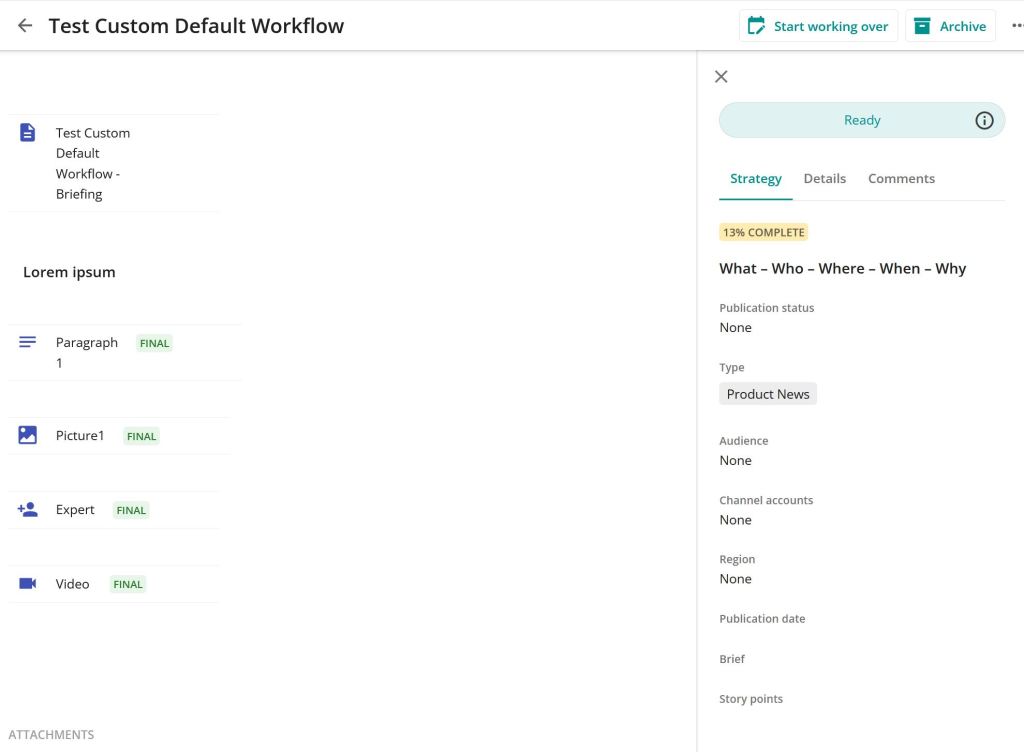Open the Comments tab

(901, 178)
